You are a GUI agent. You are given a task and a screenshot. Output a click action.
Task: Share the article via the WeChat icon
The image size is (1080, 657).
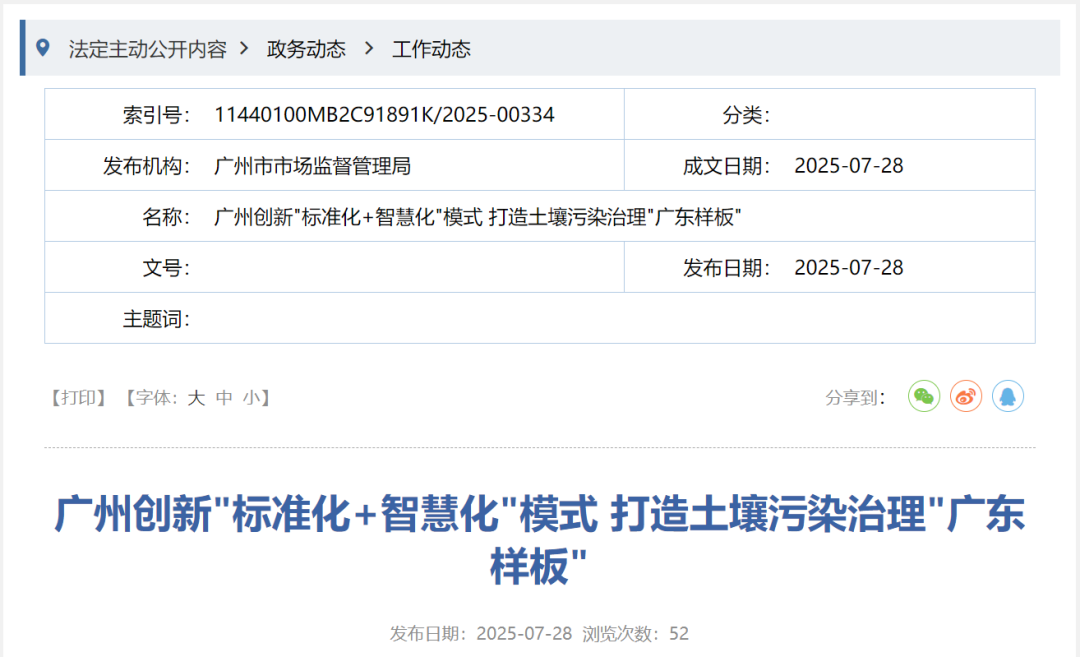(x=923, y=396)
